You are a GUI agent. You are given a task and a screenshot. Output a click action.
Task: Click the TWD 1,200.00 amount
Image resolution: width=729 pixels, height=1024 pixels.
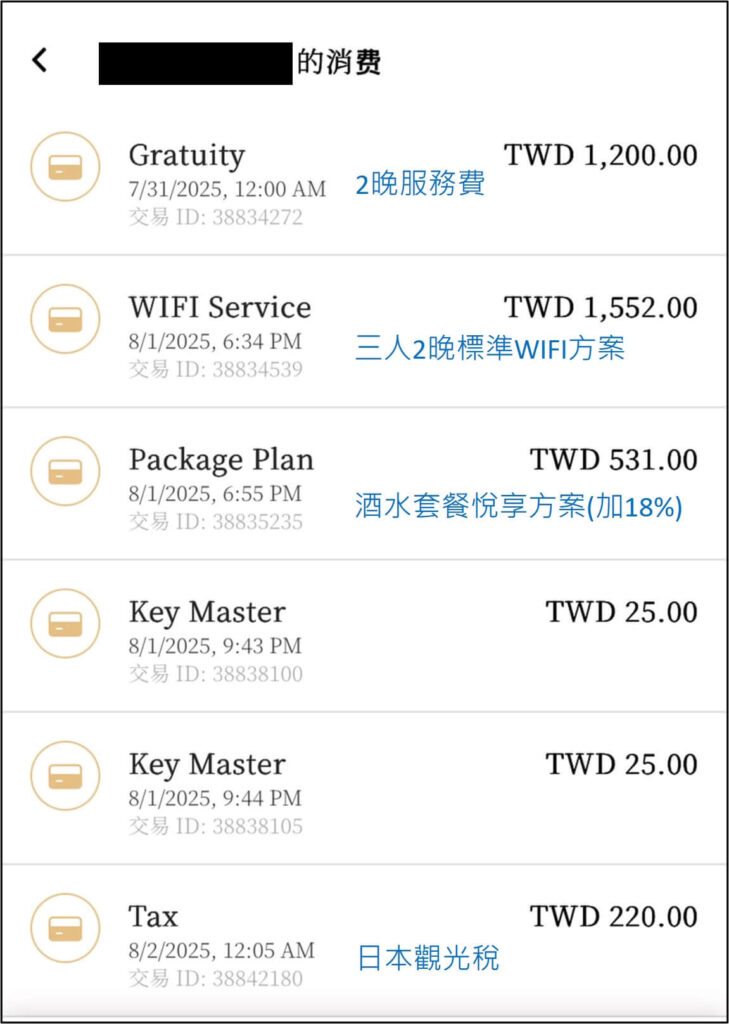(600, 156)
